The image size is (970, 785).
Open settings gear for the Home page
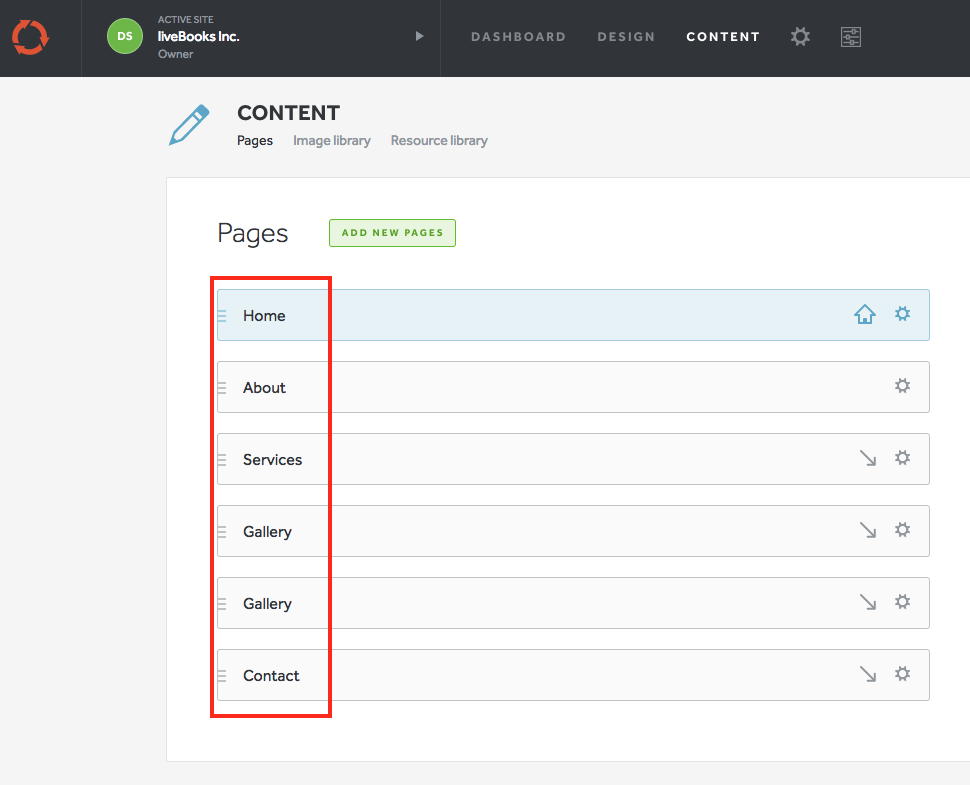point(902,314)
